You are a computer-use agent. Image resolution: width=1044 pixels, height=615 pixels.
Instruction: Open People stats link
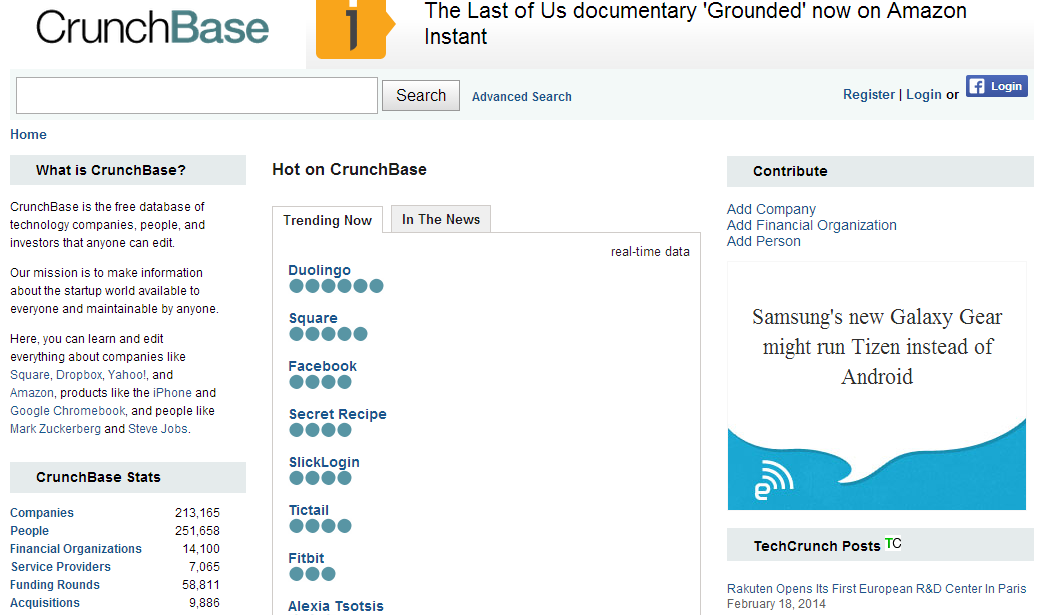tap(29, 530)
